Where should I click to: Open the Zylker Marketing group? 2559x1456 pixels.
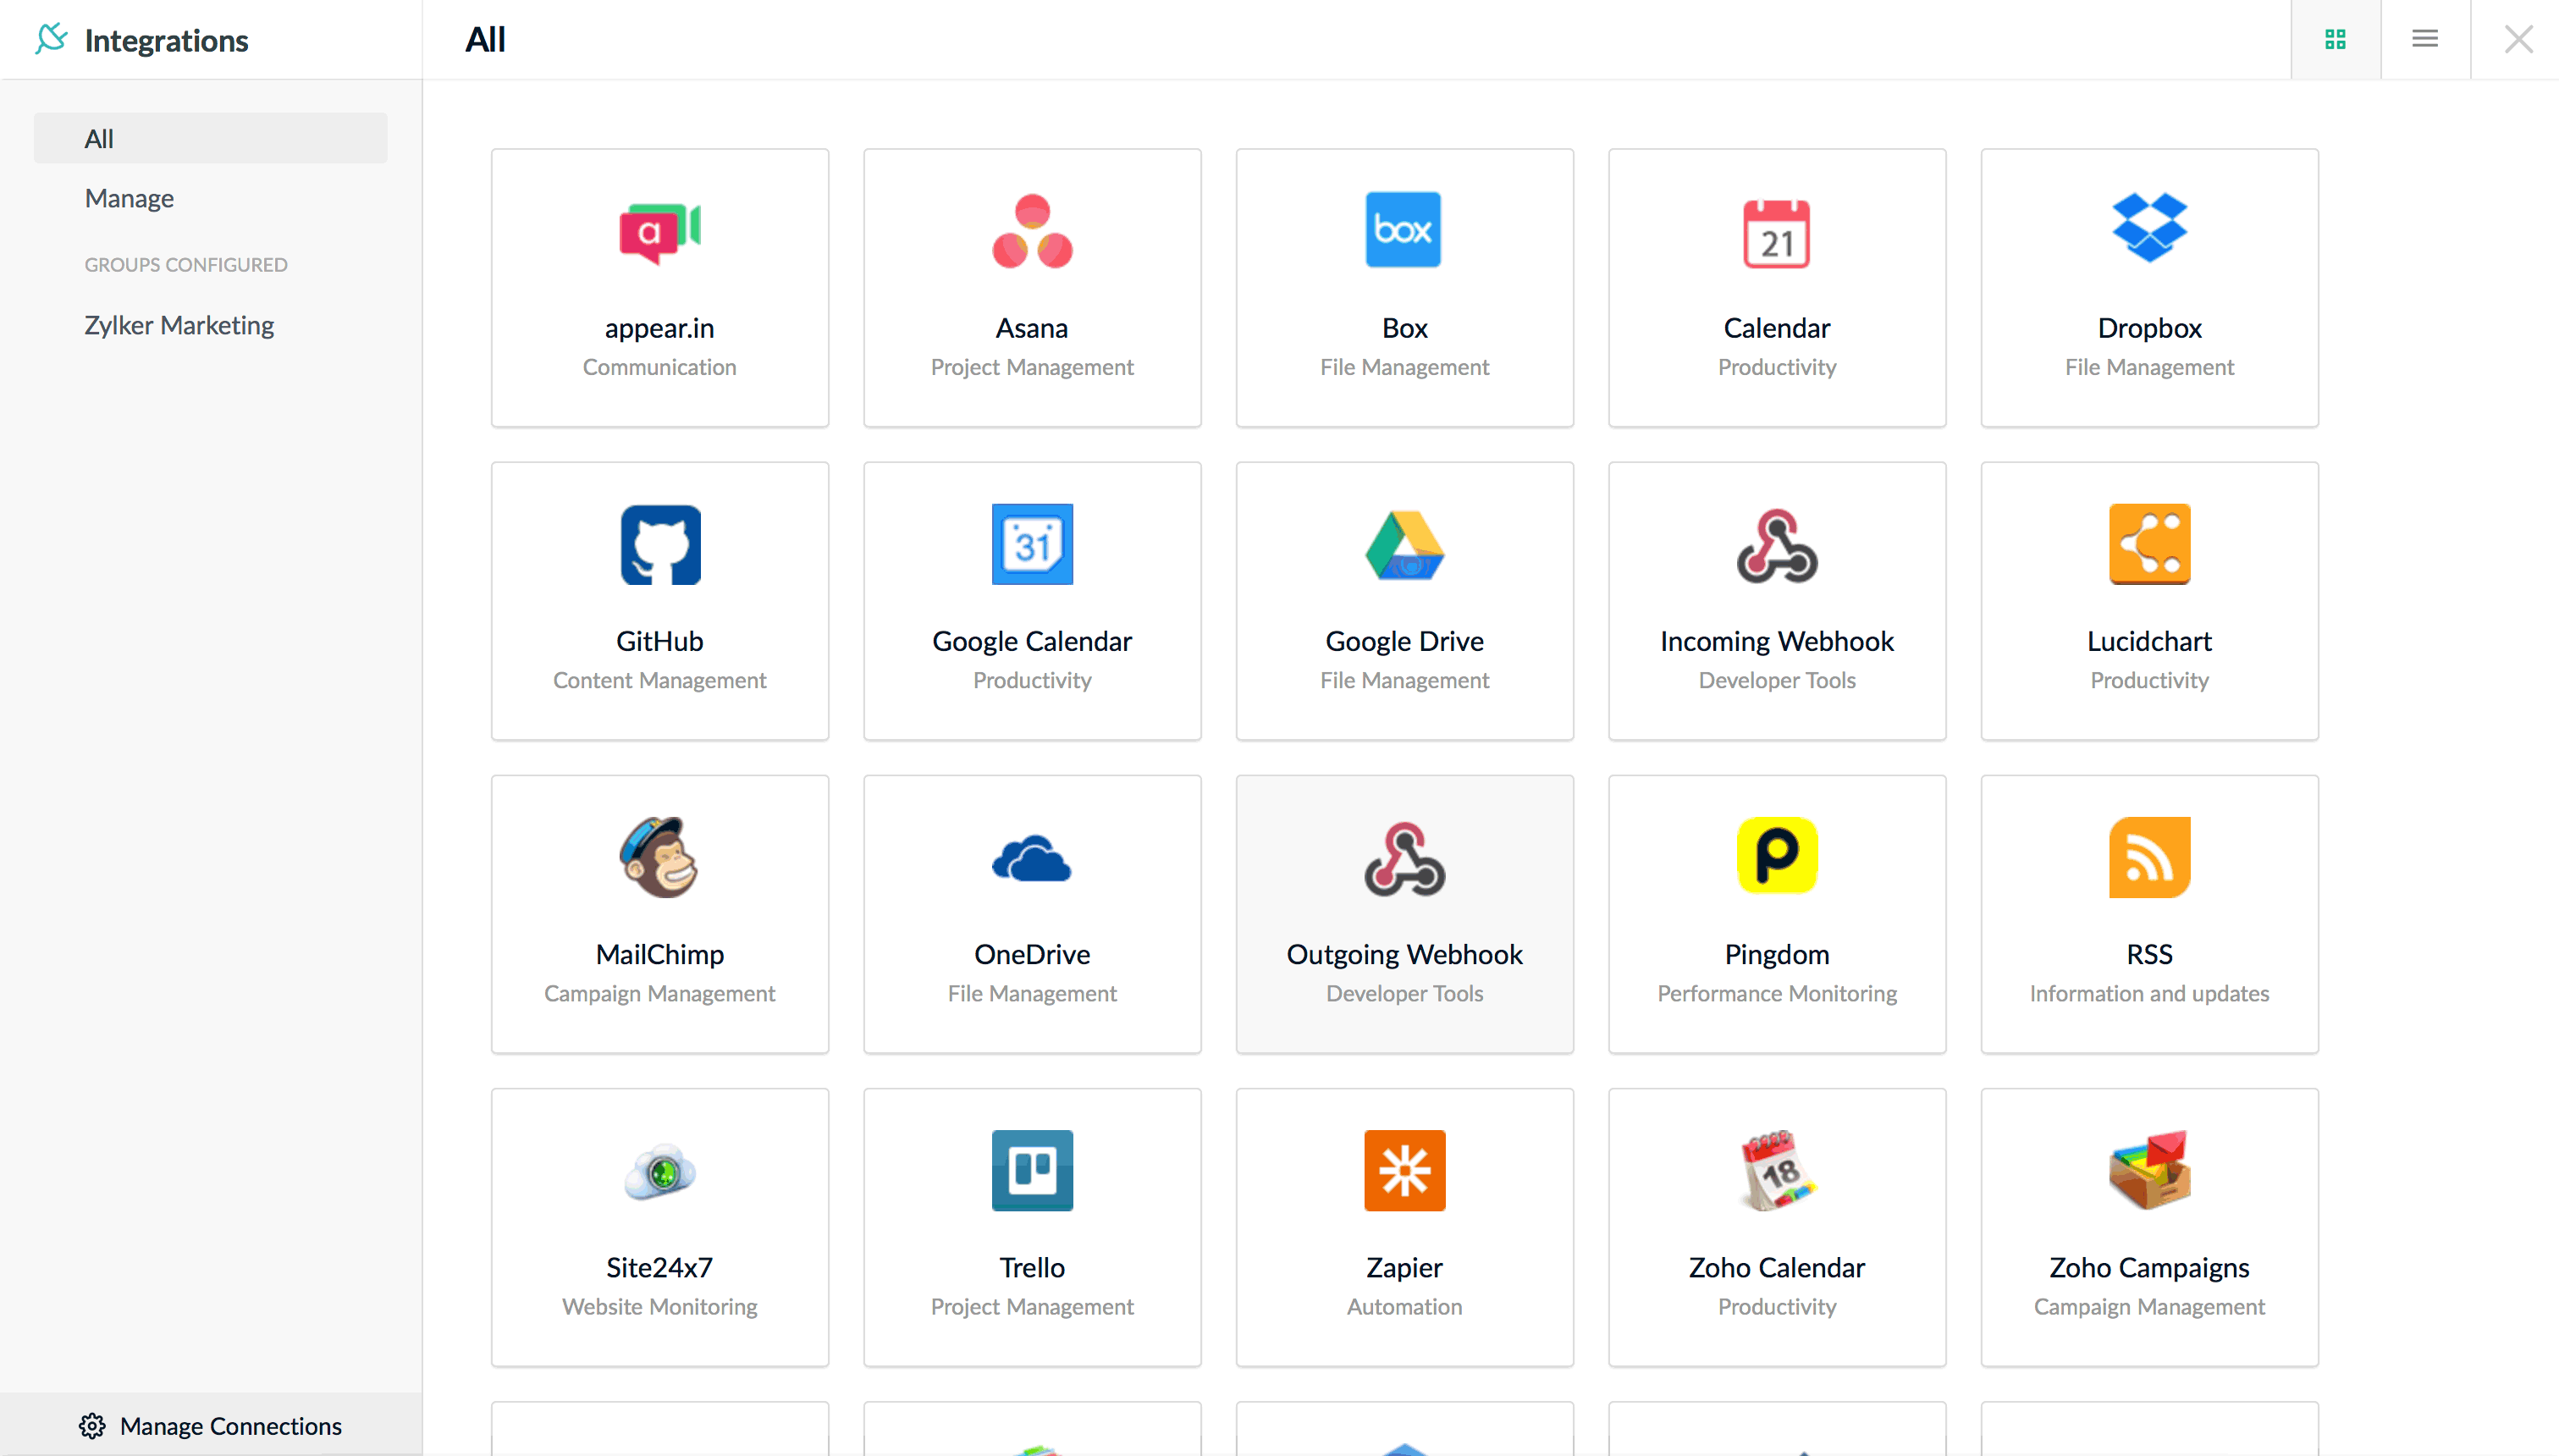pyautogui.click(x=179, y=324)
